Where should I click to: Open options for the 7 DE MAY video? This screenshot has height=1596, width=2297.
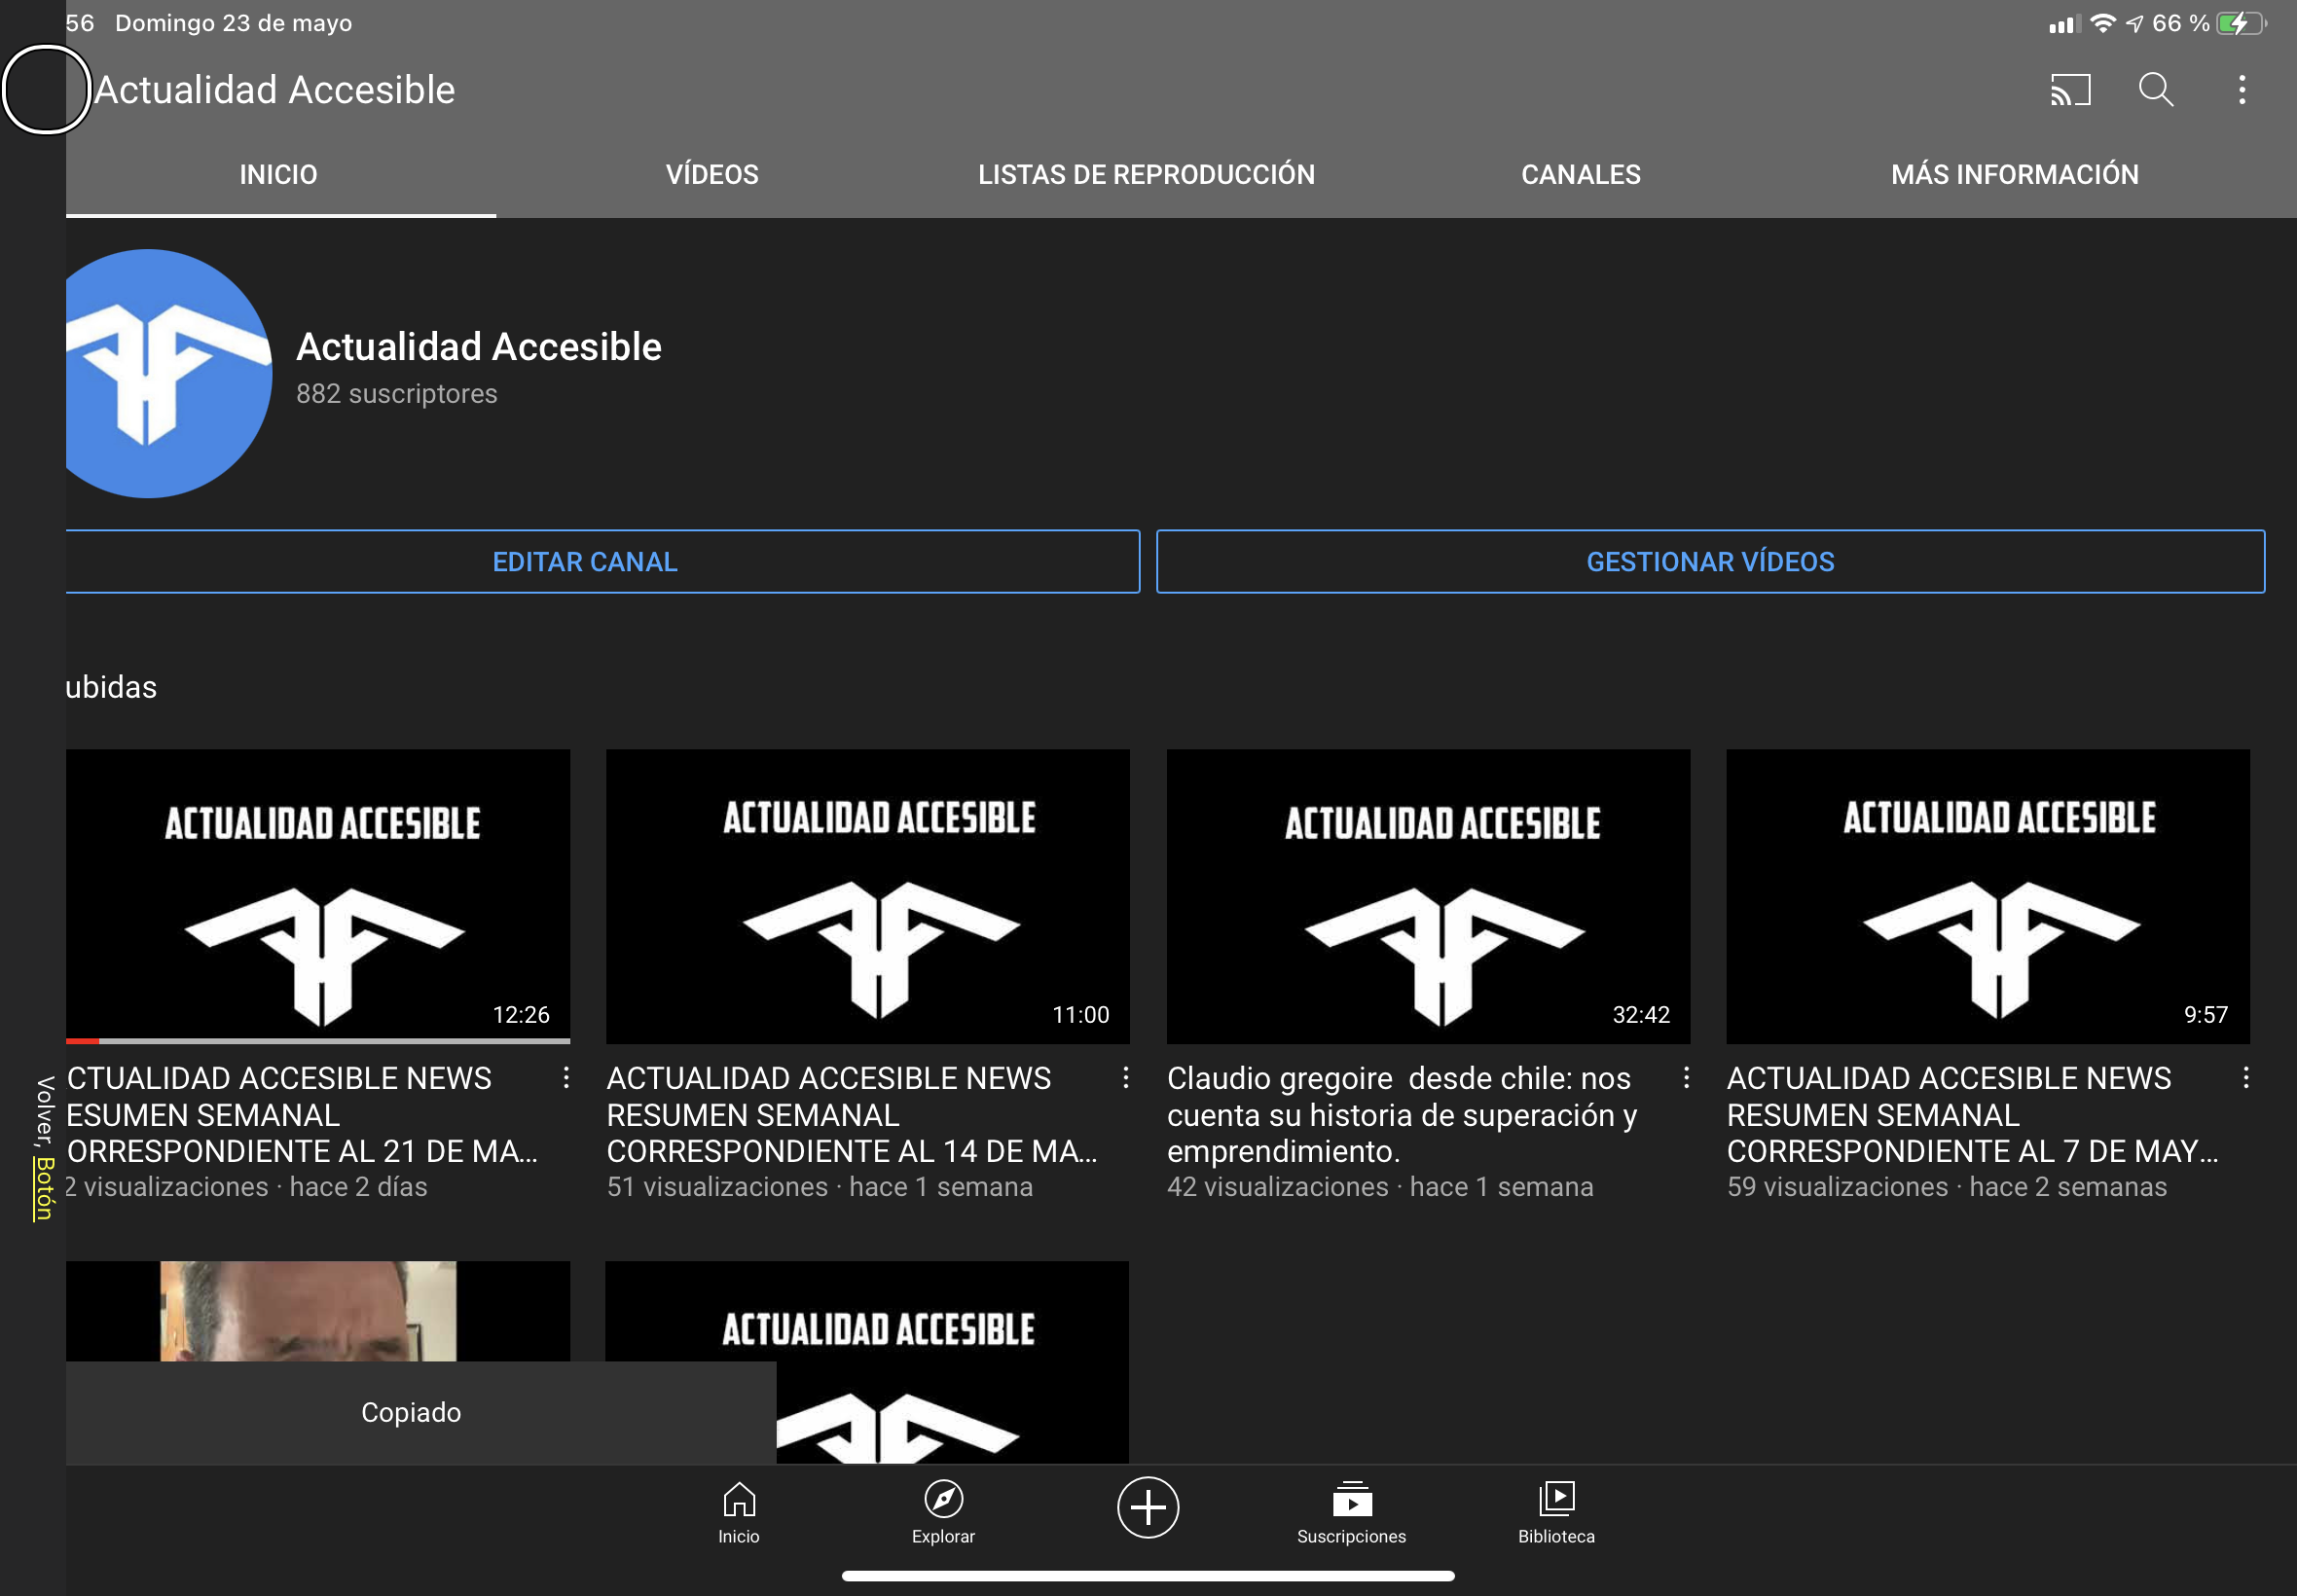pyautogui.click(x=2246, y=1077)
